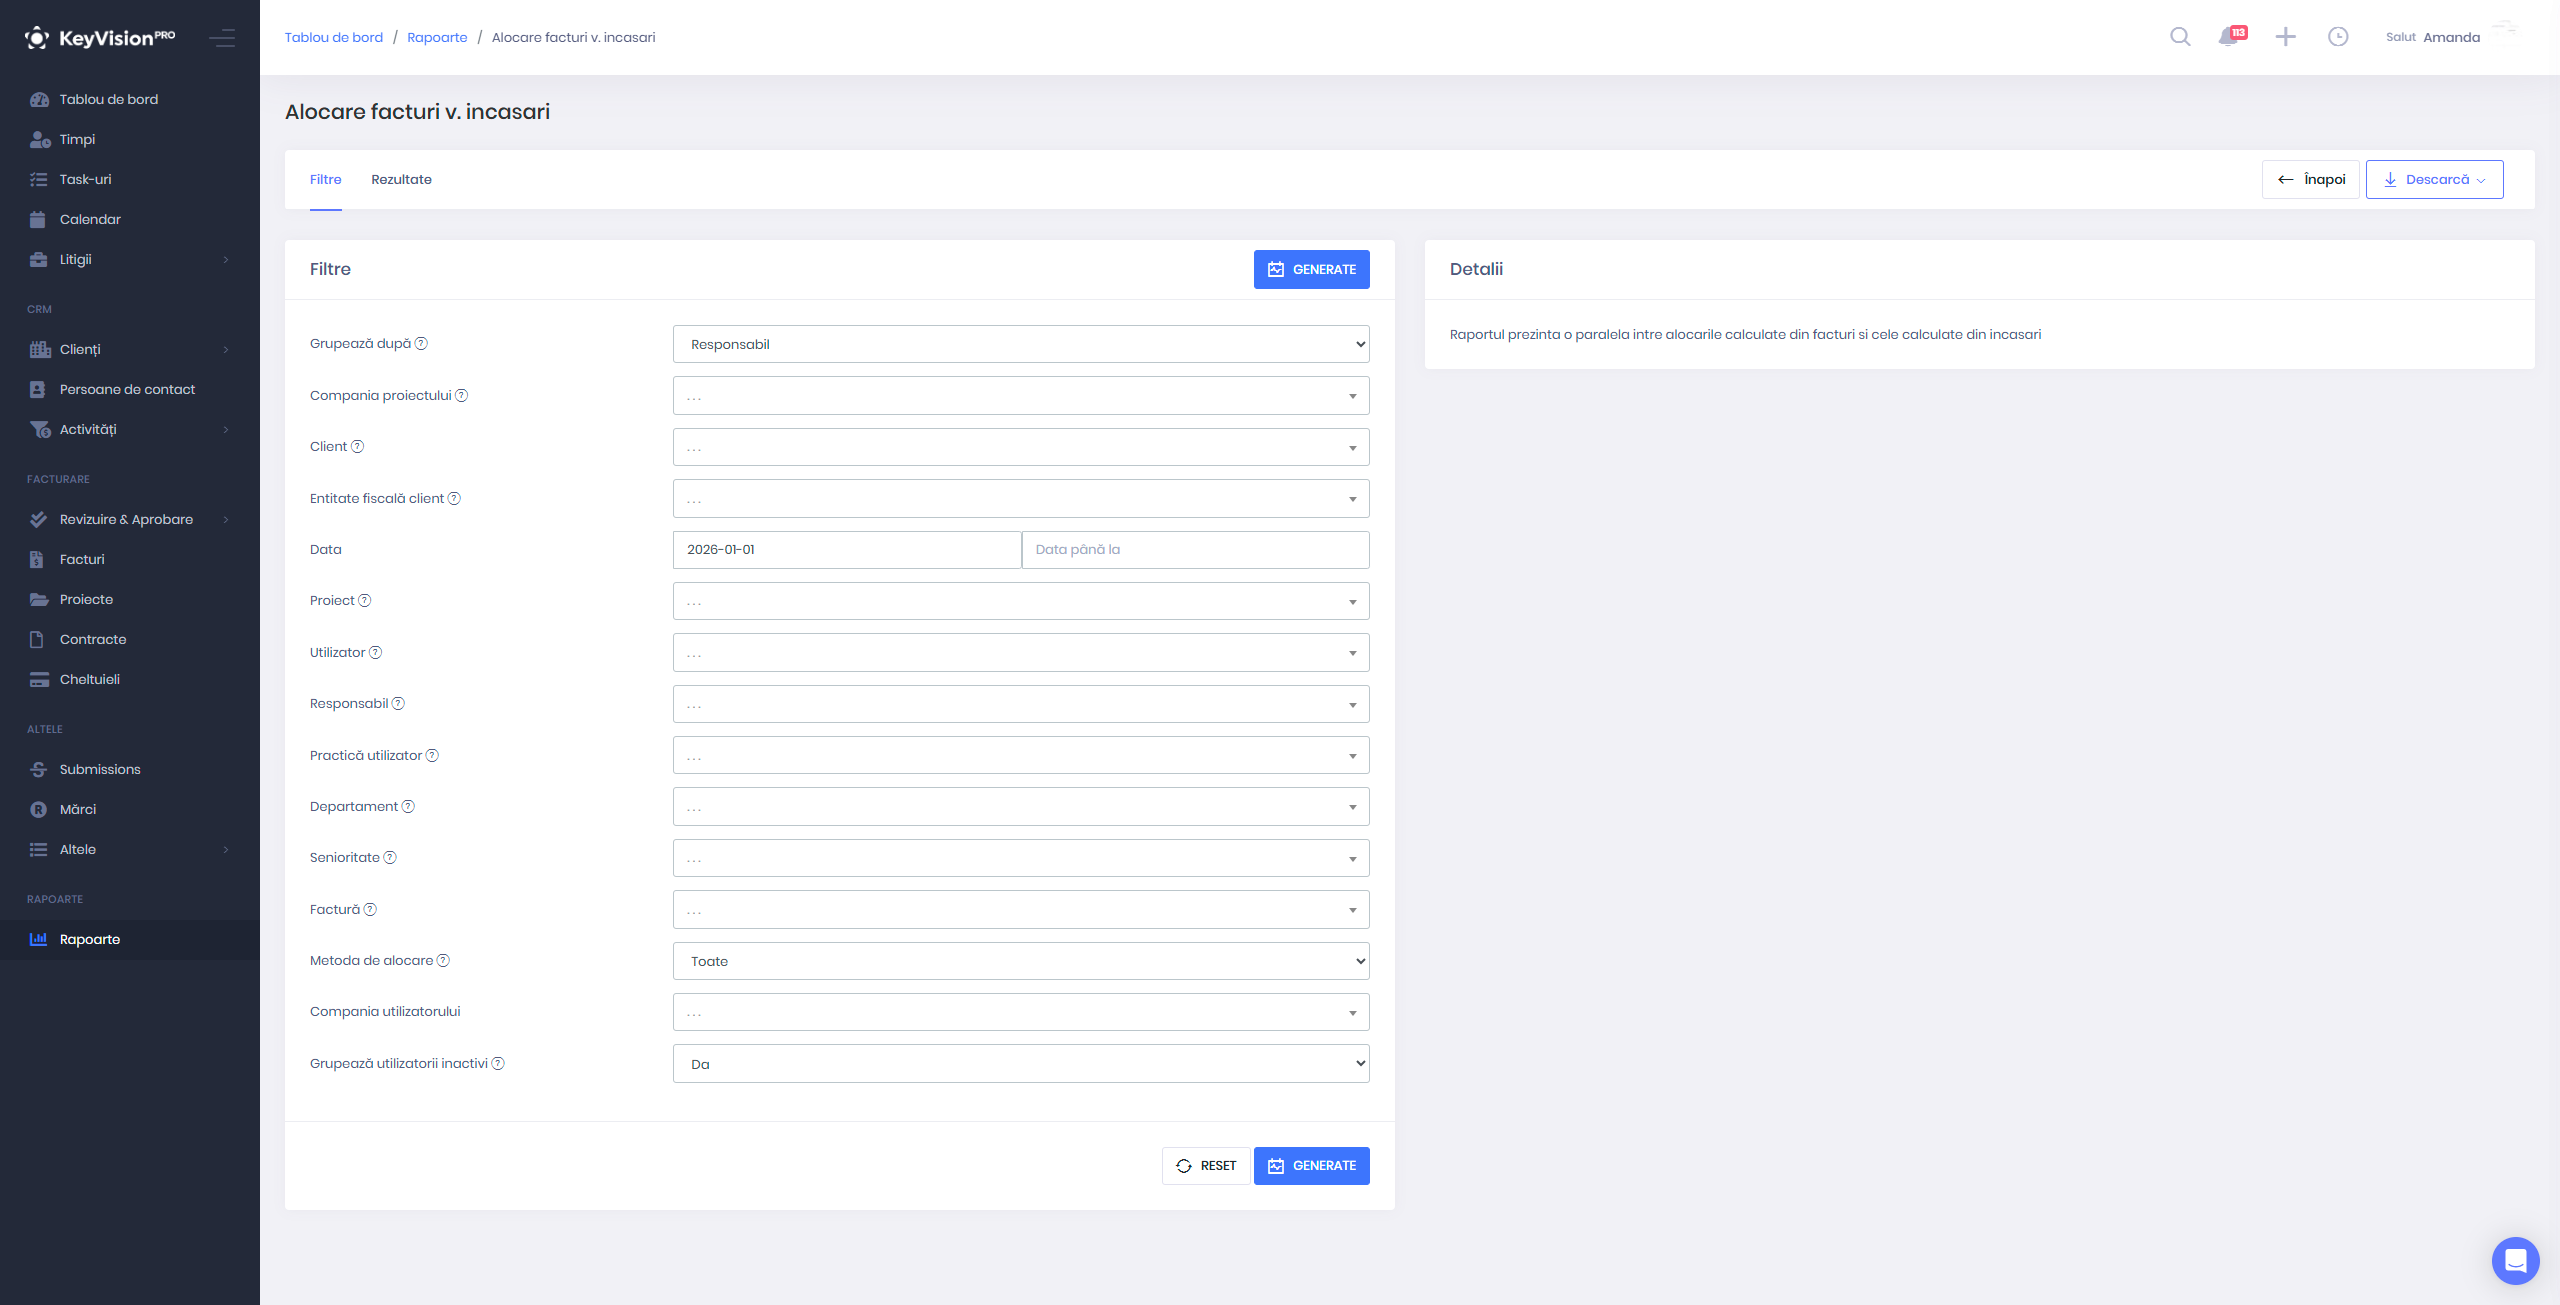Click the RESET button
Screen dimensions: 2560x1305
(1206, 1166)
